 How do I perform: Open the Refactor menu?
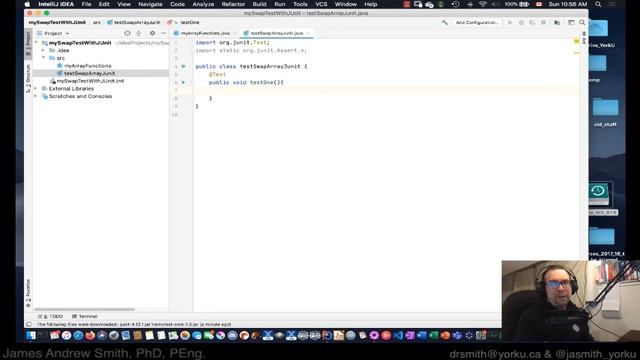(x=233, y=4)
